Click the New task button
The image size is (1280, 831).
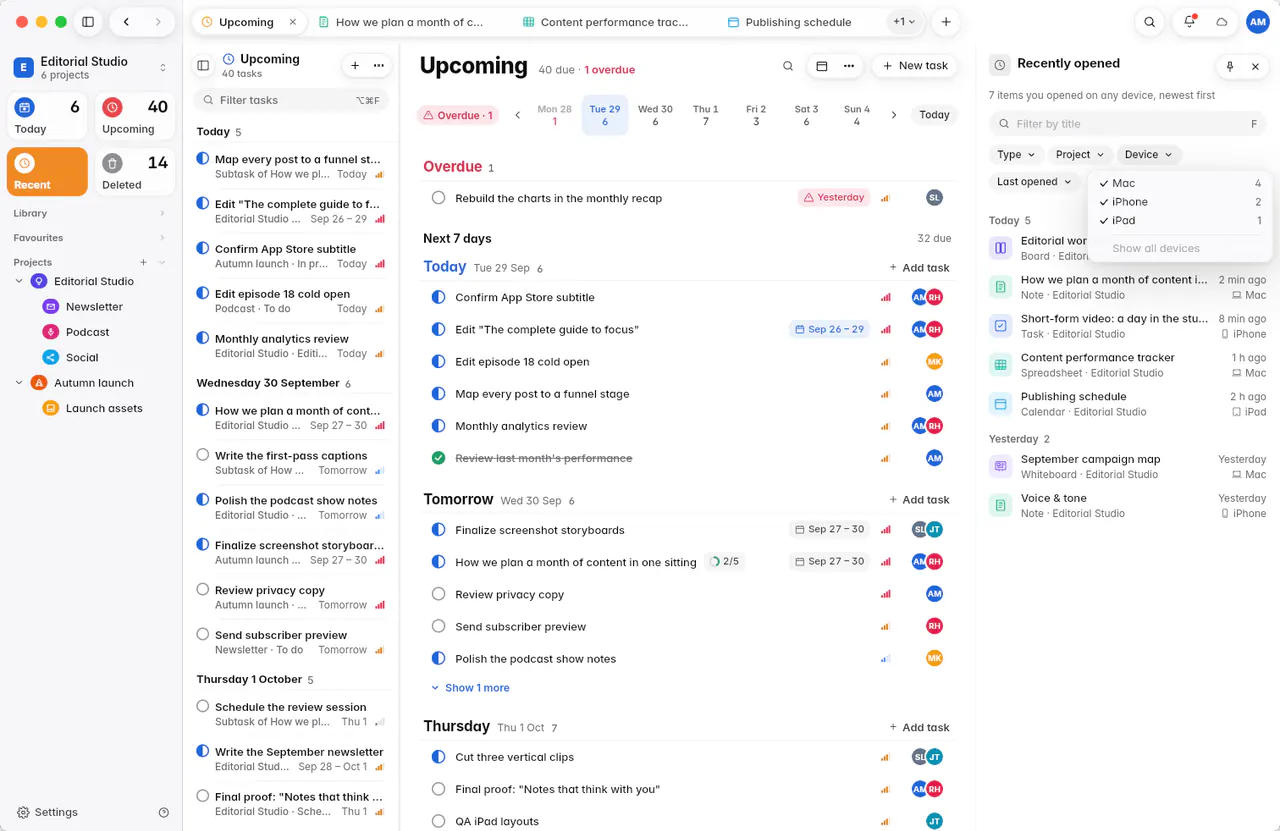click(x=914, y=66)
